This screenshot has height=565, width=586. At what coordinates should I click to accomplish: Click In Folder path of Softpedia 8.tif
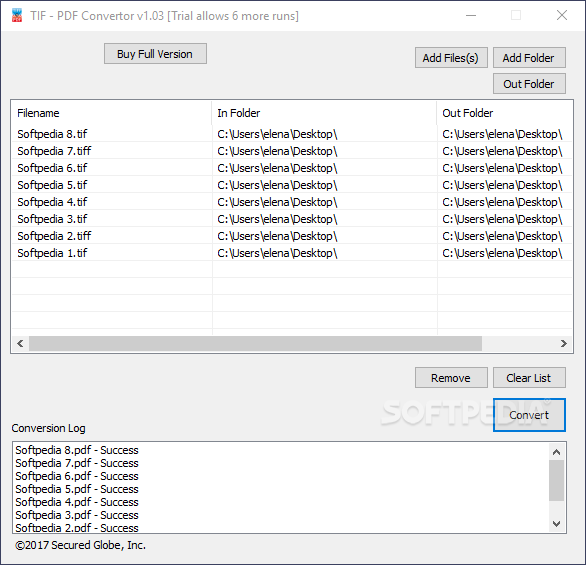[x=277, y=134]
